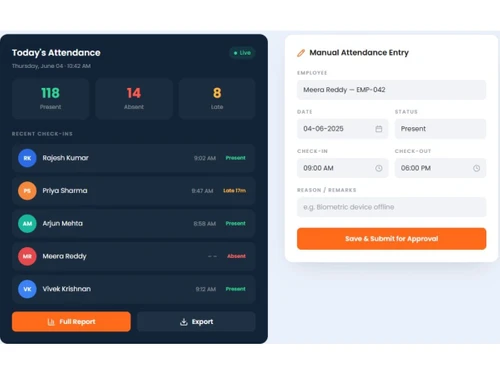Viewport: 500px width, 375px height.
Task: Click the Late 17m status label
Action: [234, 191]
